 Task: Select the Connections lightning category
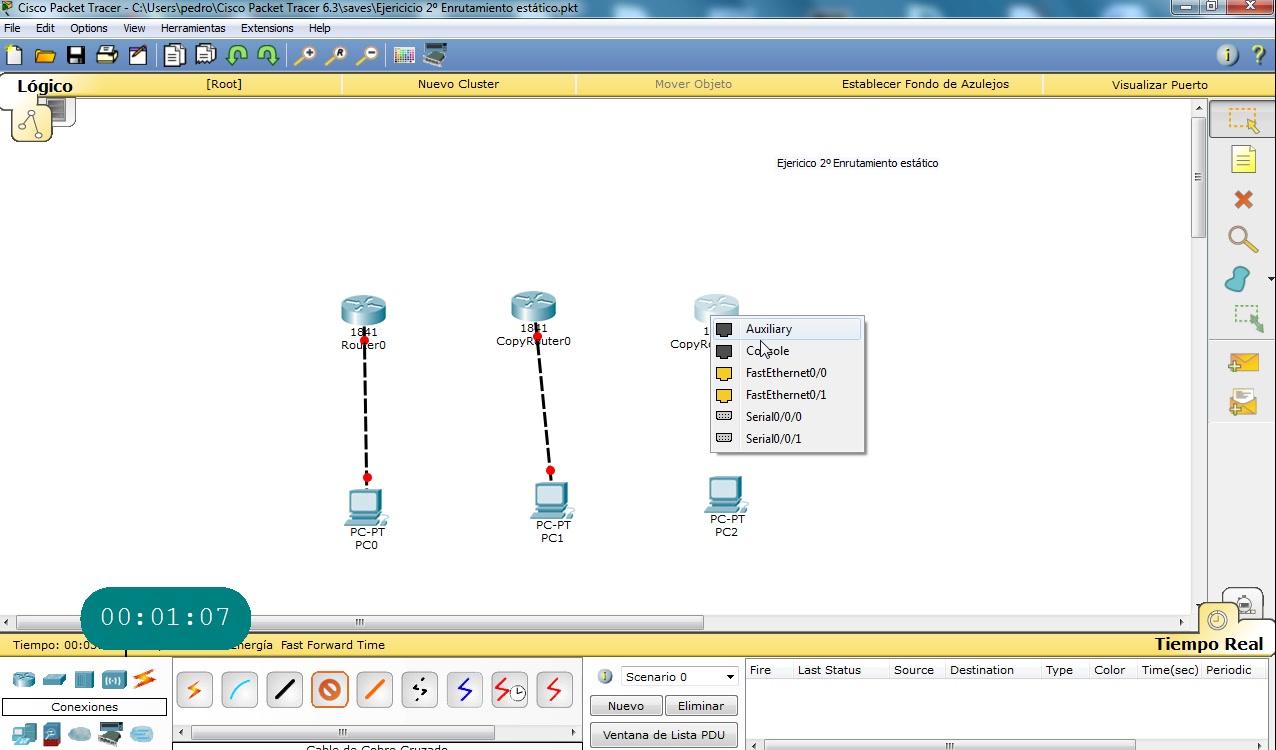(144, 680)
